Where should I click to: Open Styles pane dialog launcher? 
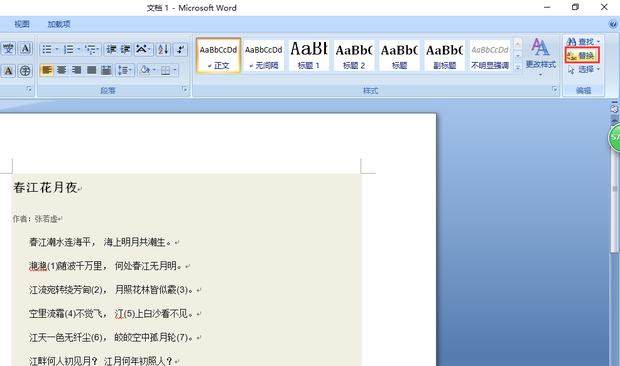[554, 89]
